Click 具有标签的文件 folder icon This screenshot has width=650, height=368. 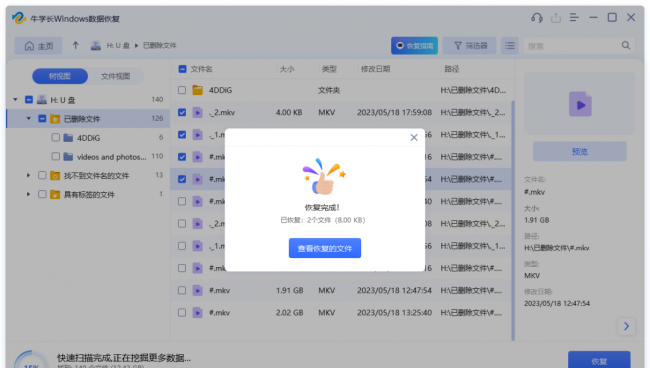click(55, 194)
